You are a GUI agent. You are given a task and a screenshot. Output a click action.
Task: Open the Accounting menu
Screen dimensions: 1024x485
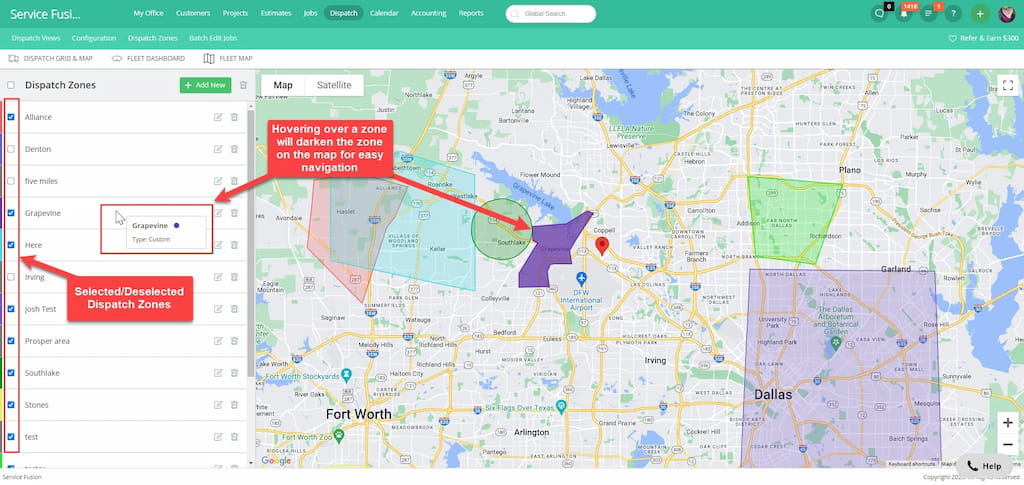pyautogui.click(x=428, y=13)
